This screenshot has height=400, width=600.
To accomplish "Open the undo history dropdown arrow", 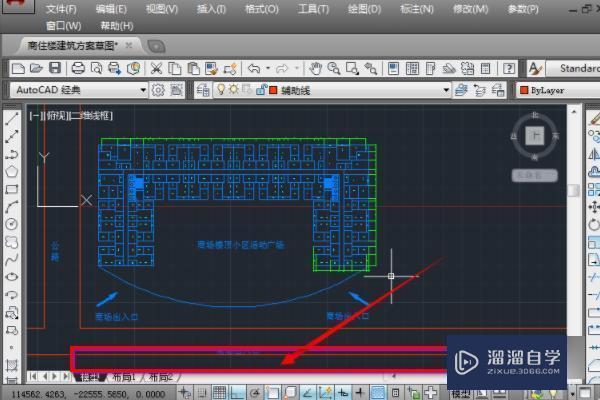I will click(268, 69).
